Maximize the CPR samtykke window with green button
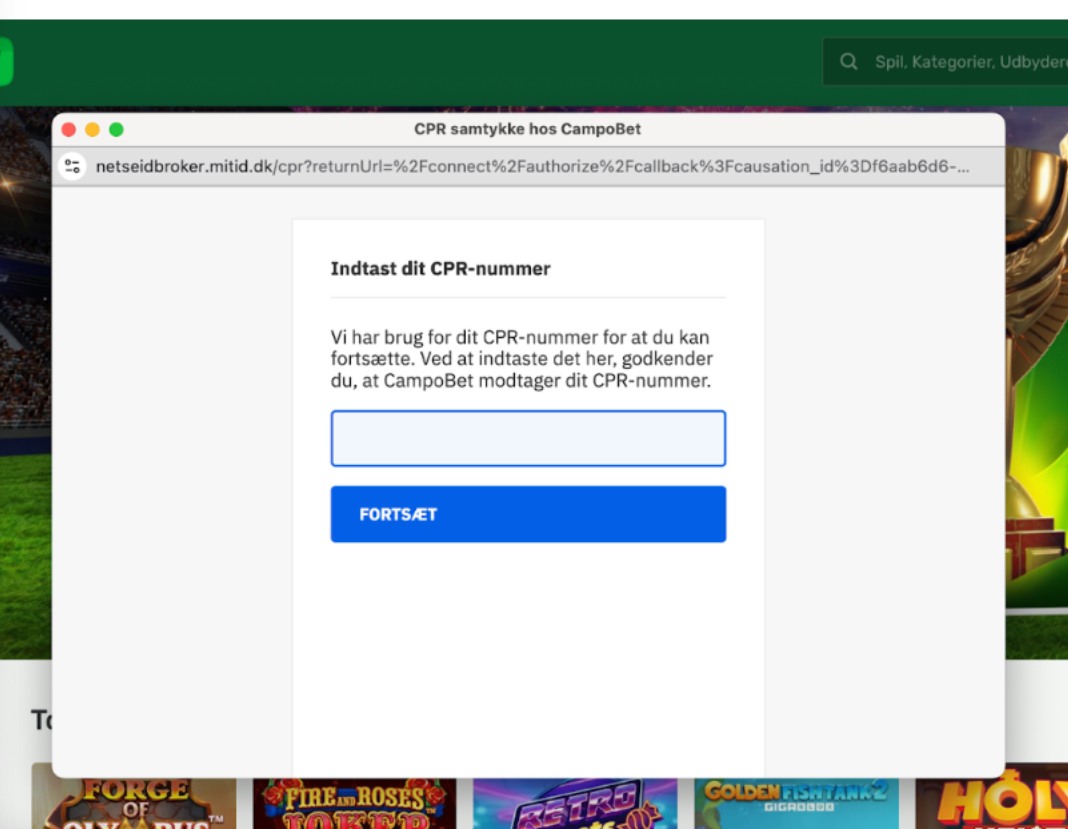 [x=116, y=129]
